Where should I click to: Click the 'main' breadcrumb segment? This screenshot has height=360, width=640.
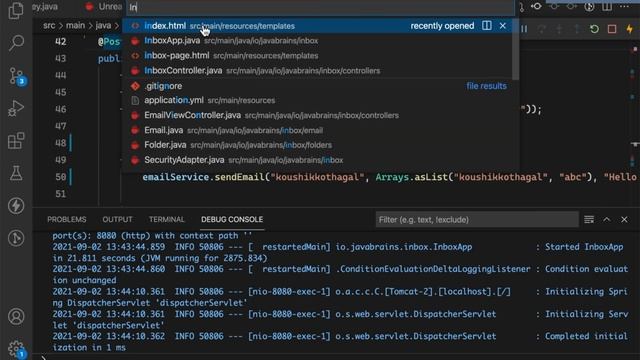(x=76, y=26)
